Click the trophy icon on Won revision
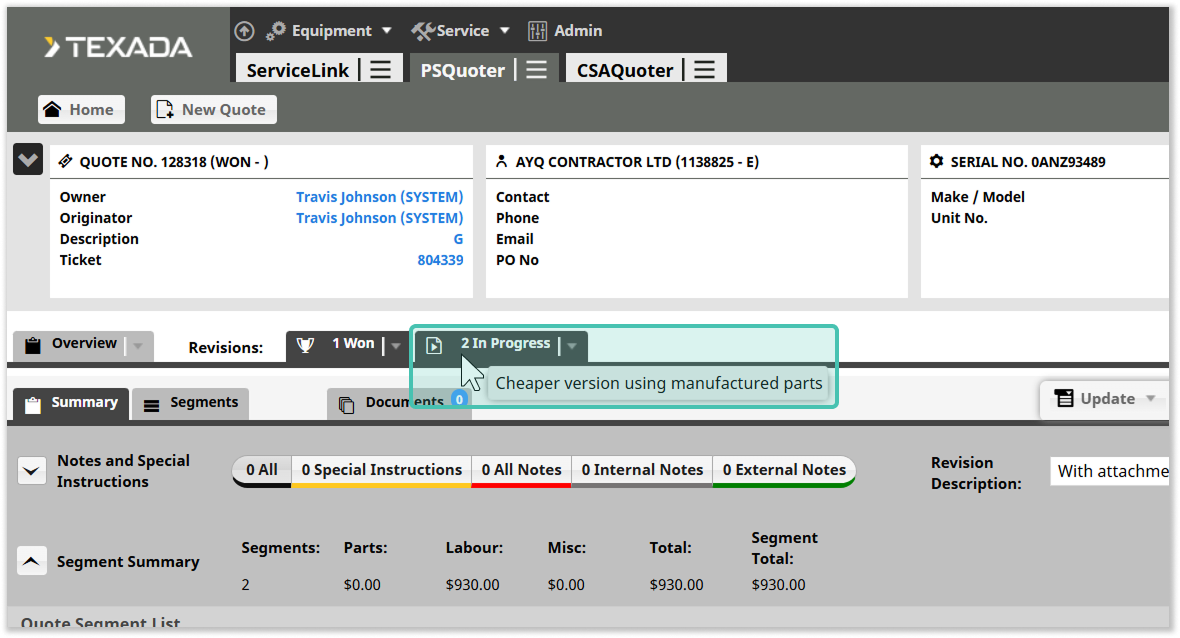 pos(305,345)
